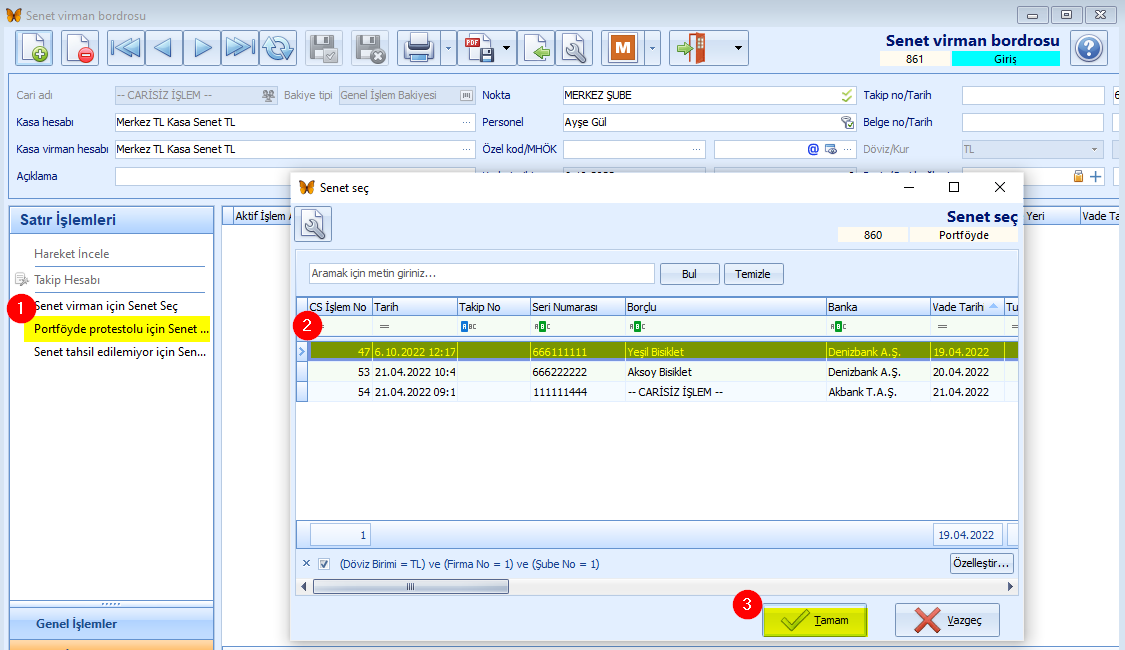1125x650 pixels.
Task: Click the Borçlu column filter row cell
Action: [725, 326]
